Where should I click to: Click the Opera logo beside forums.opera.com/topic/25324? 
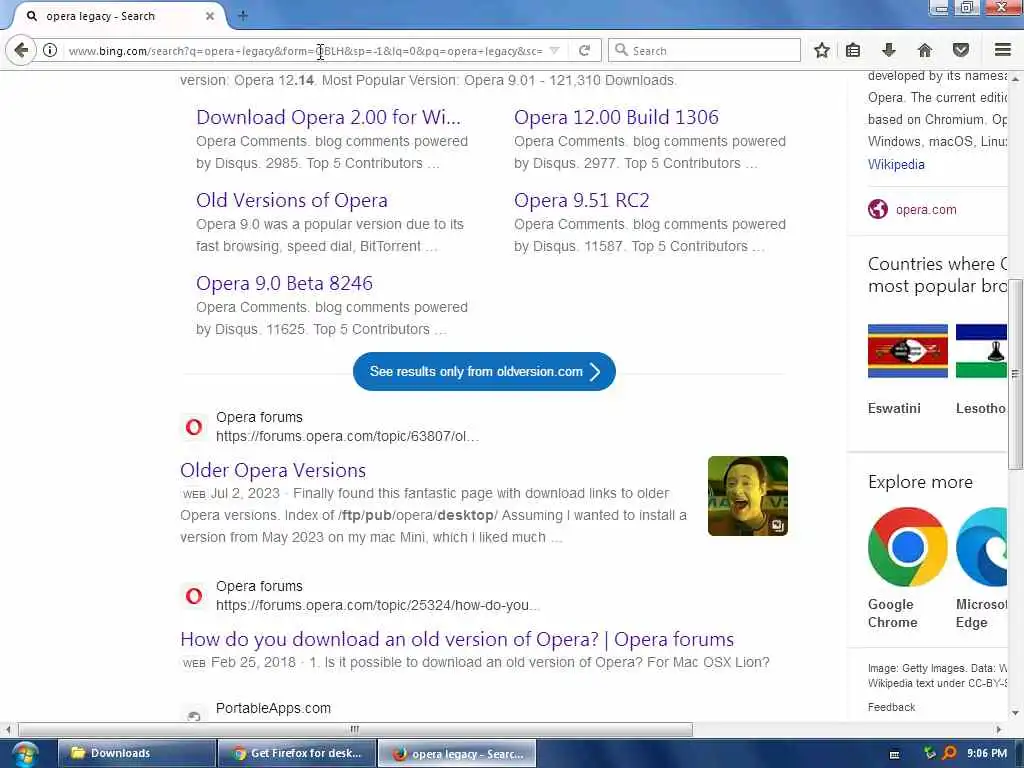194,596
